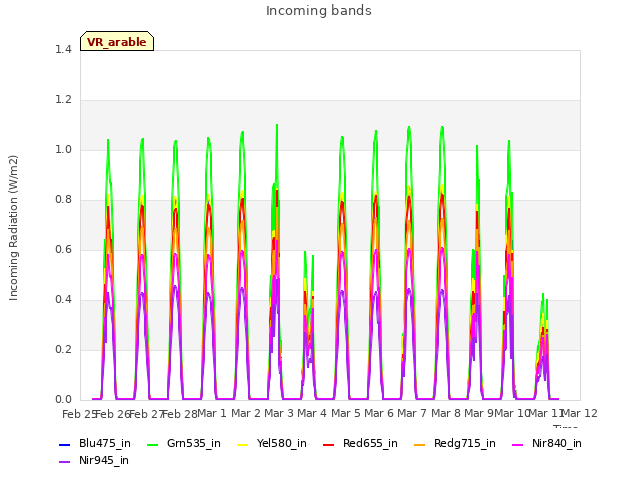Click the yellow Yel580_in legend swatch
Viewport: 640px width, 480px height.
click(x=243, y=444)
